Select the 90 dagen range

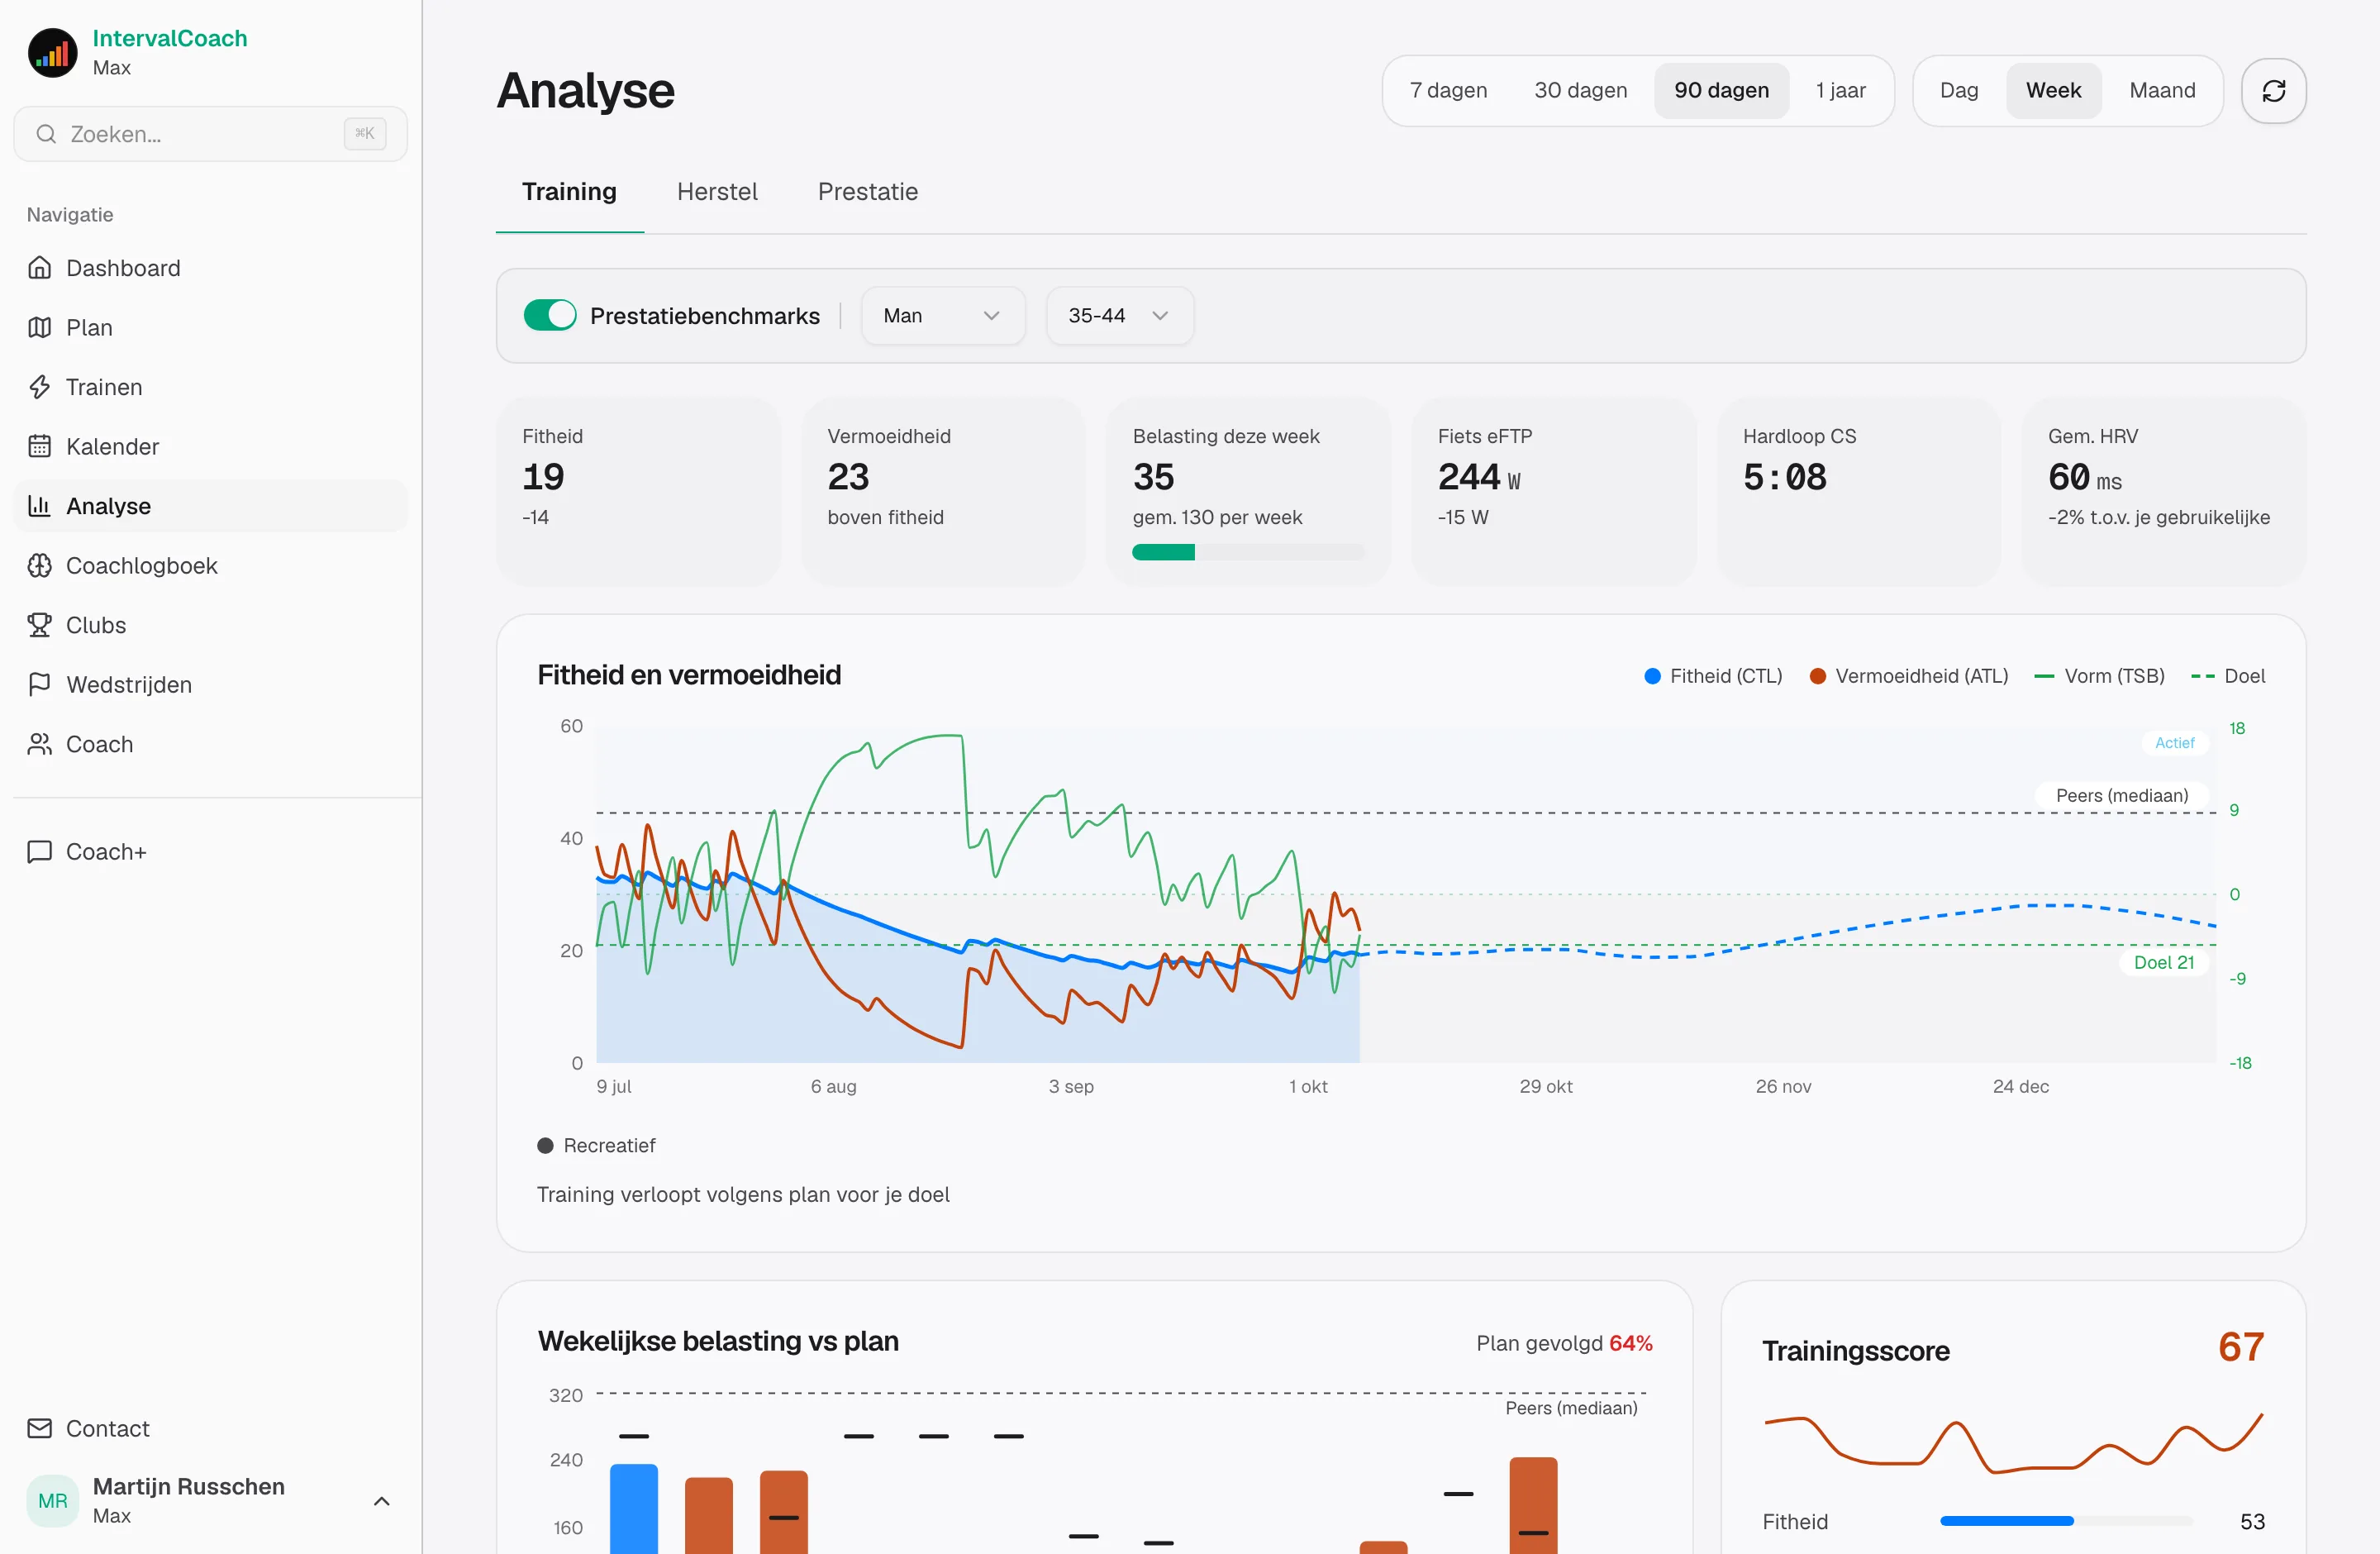(1721, 90)
